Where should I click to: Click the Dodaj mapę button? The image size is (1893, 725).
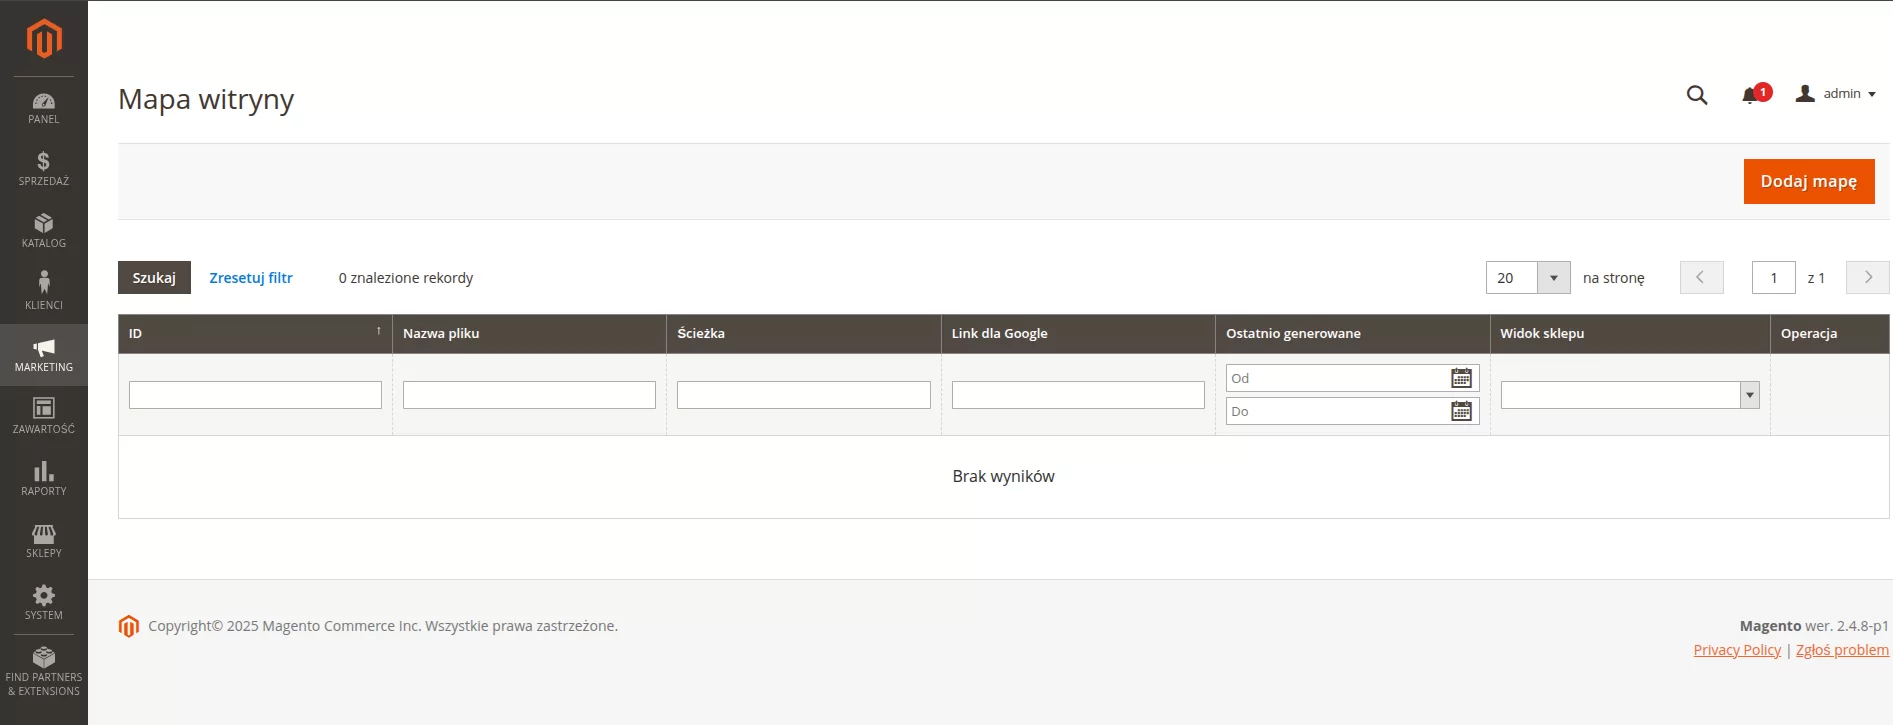coord(1808,182)
